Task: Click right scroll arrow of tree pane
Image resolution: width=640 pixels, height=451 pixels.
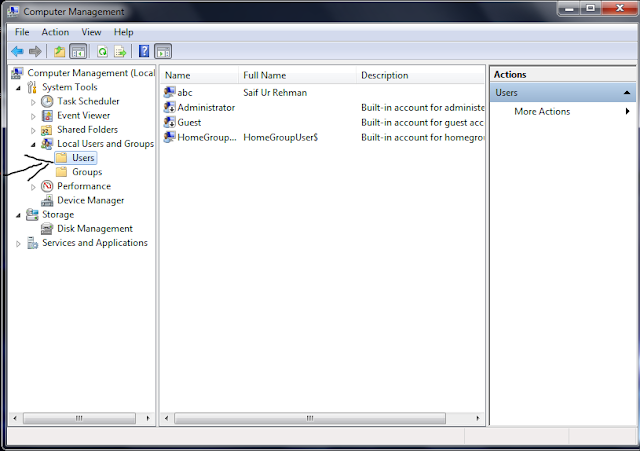Action: (x=148, y=418)
